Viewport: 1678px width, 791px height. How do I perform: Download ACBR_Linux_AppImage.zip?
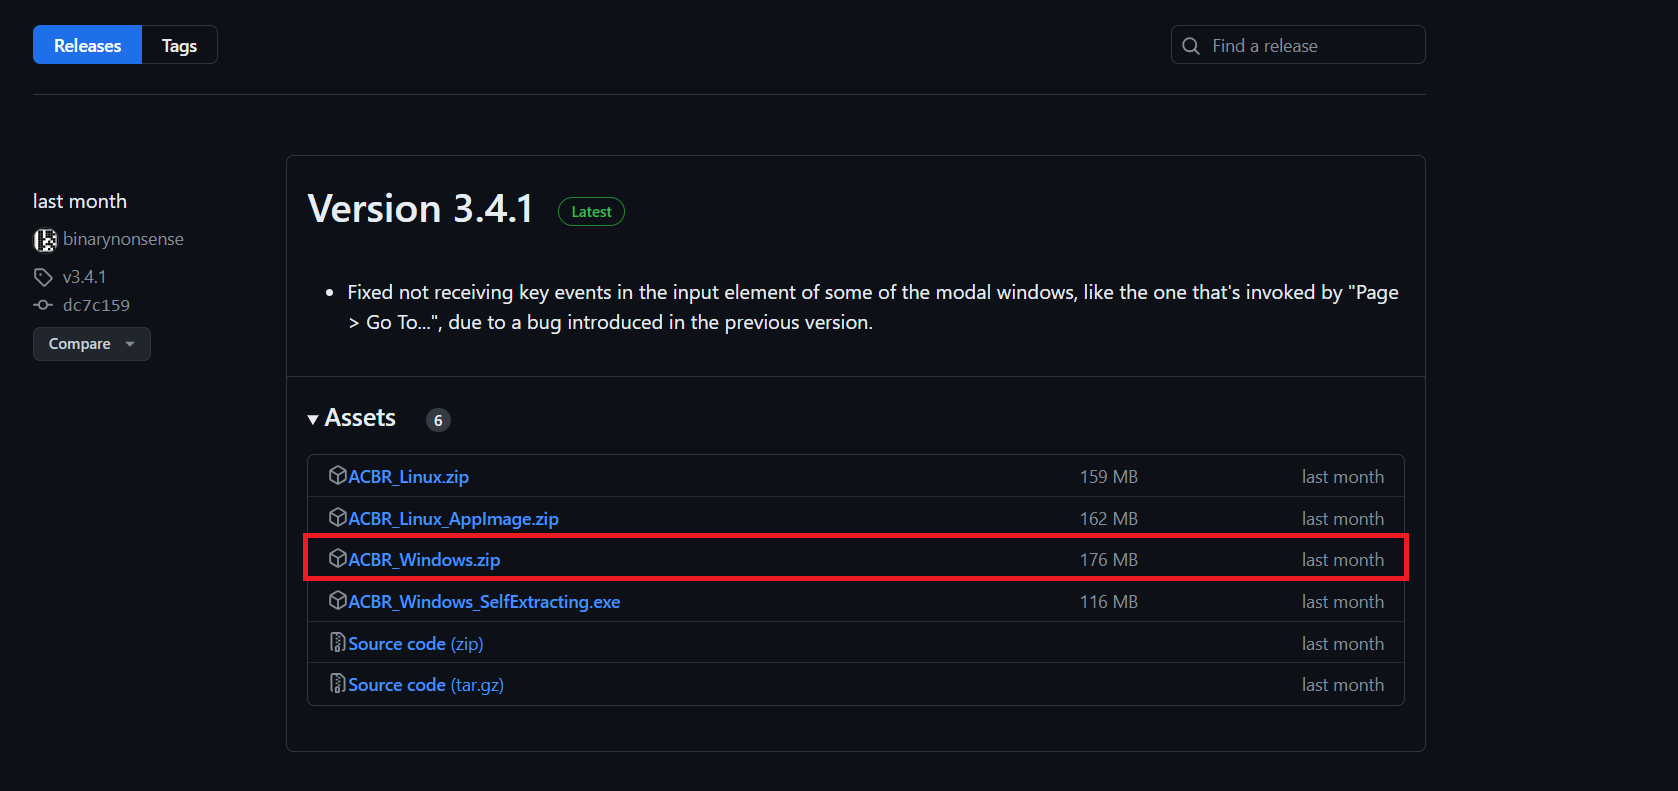tap(453, 519)
